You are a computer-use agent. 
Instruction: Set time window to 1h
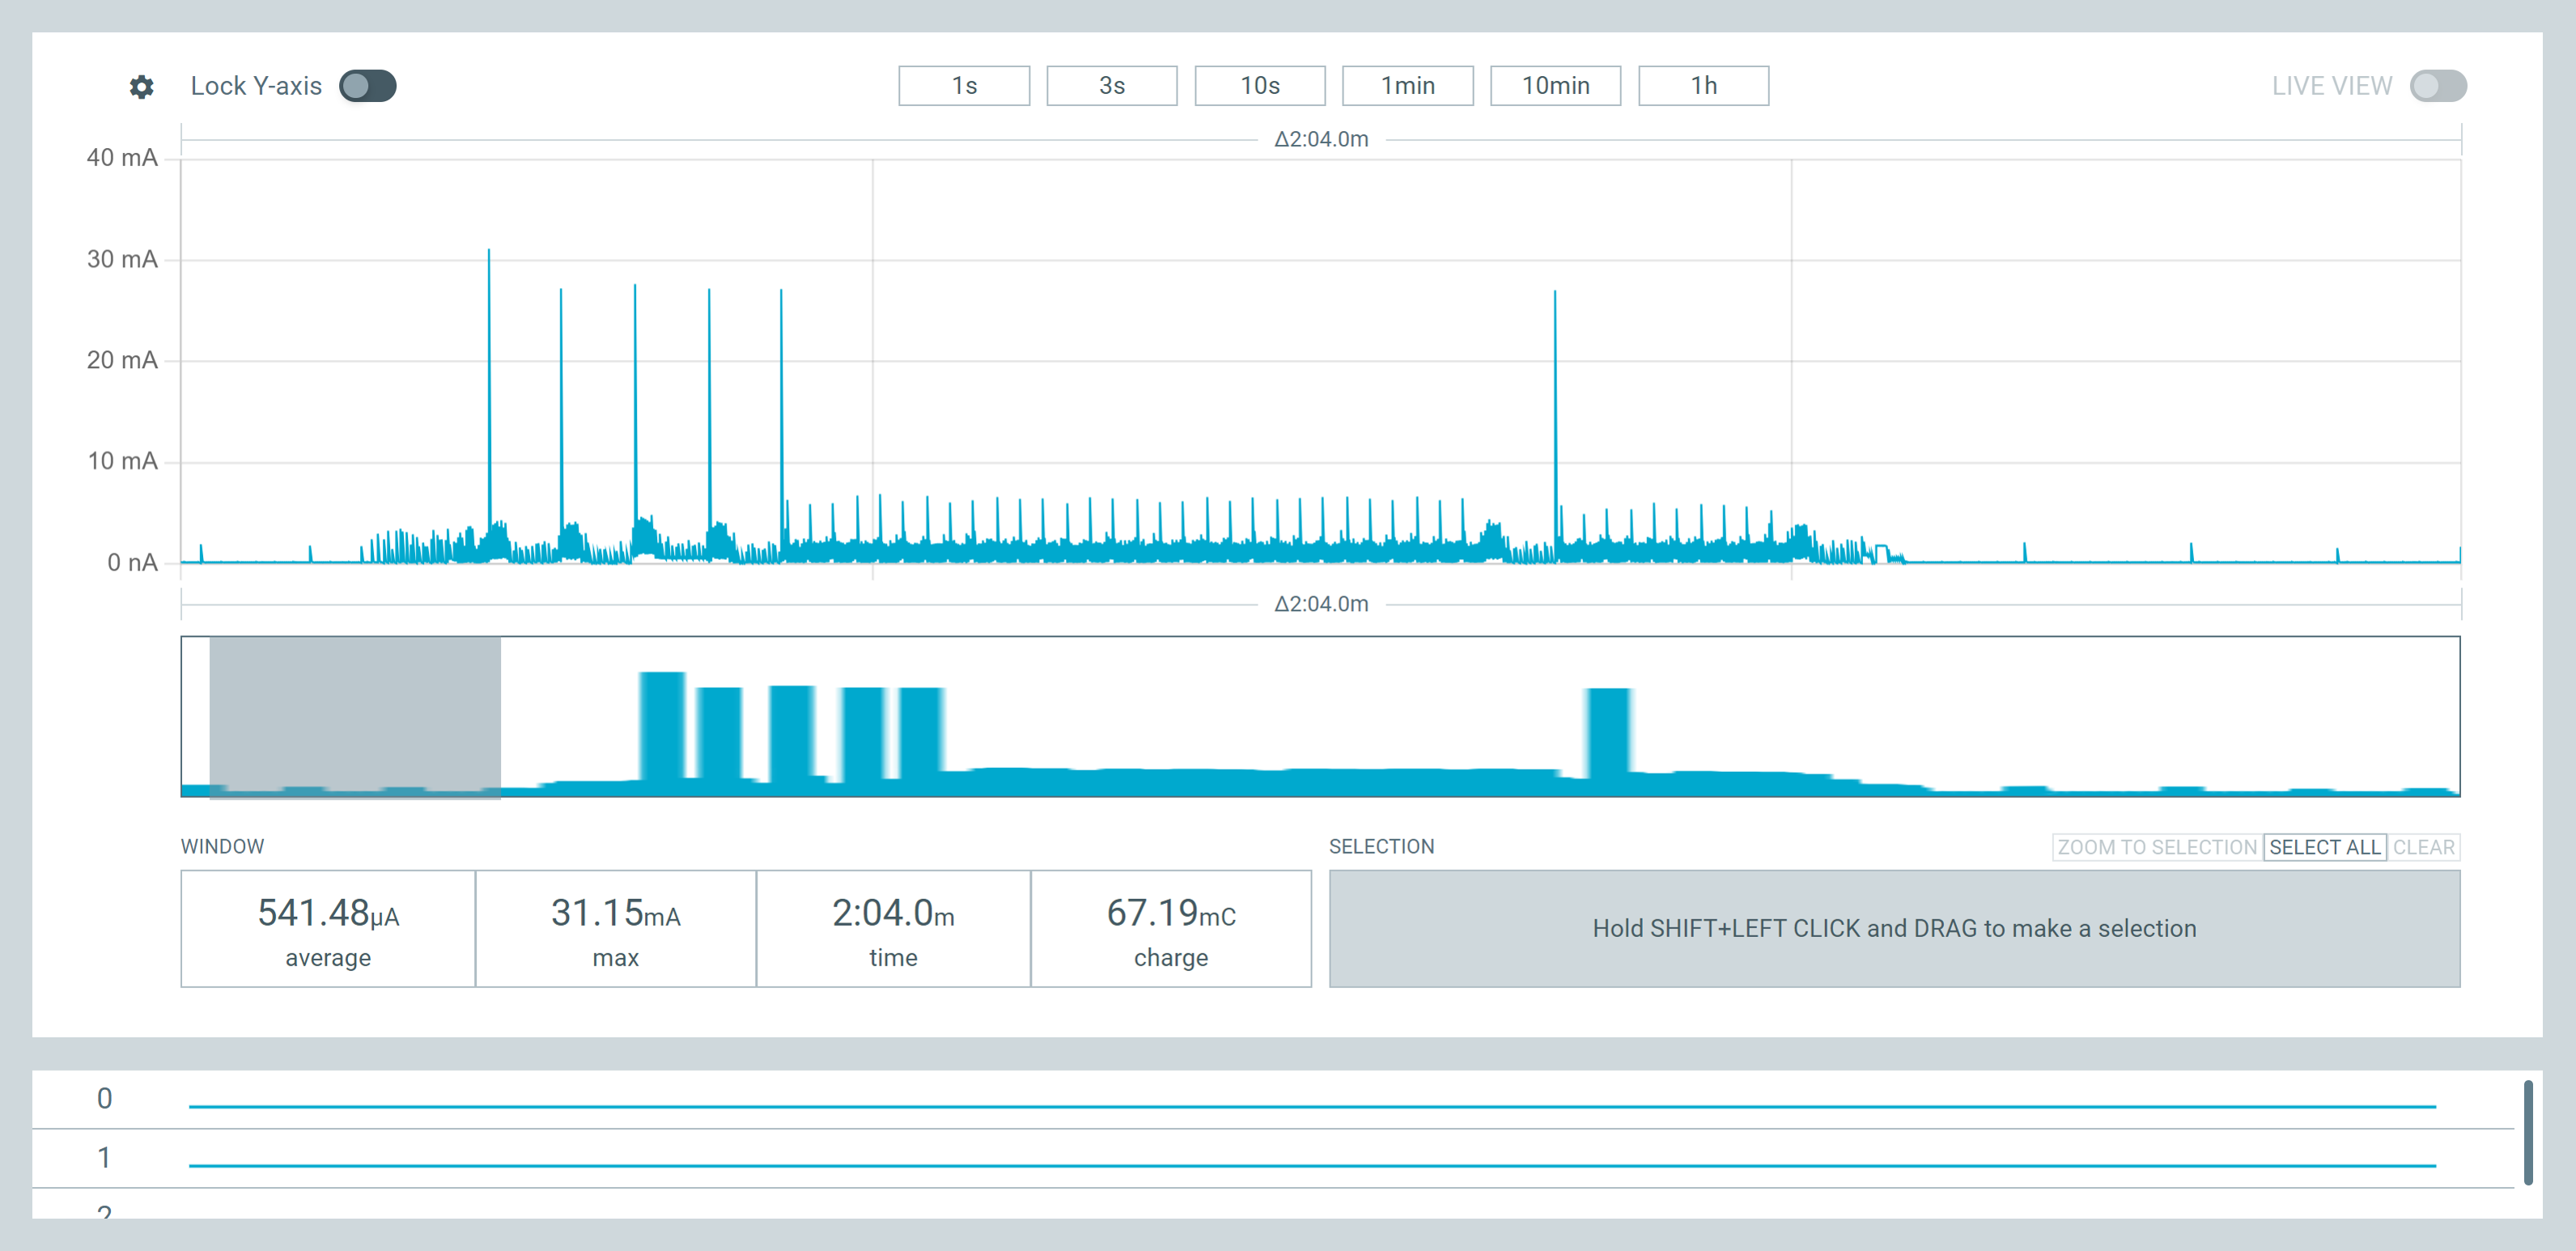(x=1704, y=86)
